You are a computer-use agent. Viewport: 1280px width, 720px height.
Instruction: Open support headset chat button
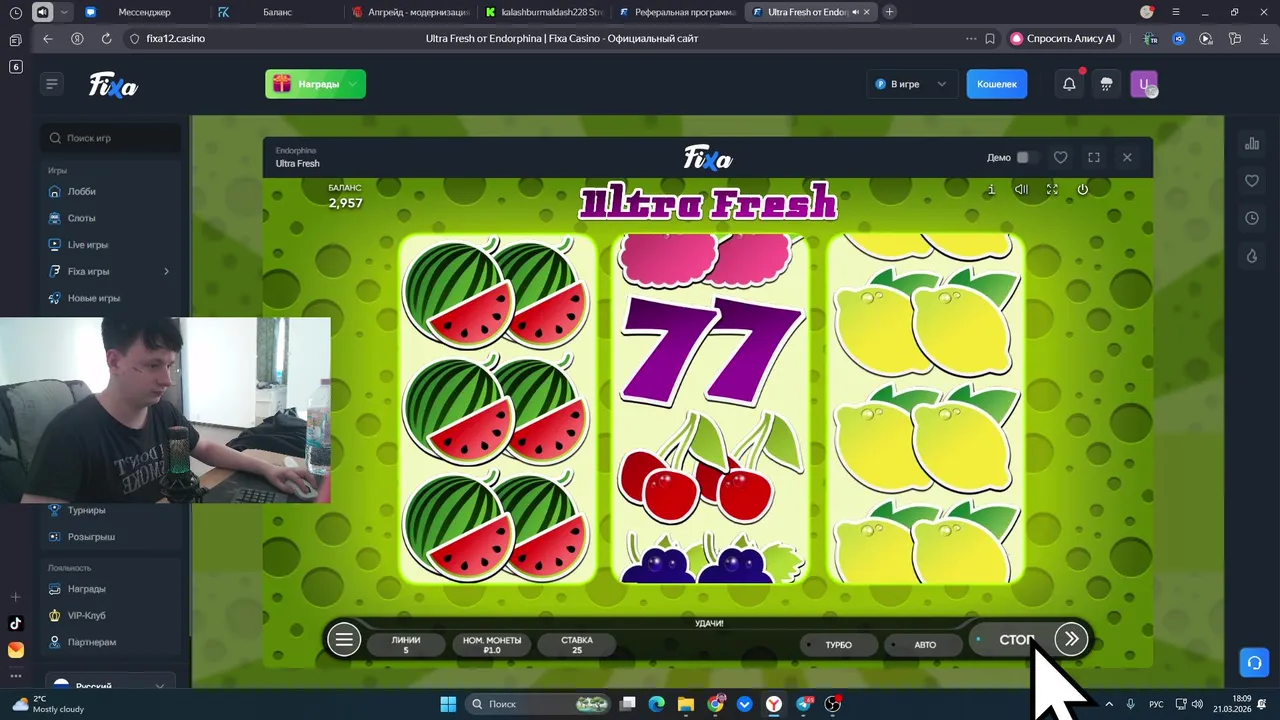point(1253,662)
